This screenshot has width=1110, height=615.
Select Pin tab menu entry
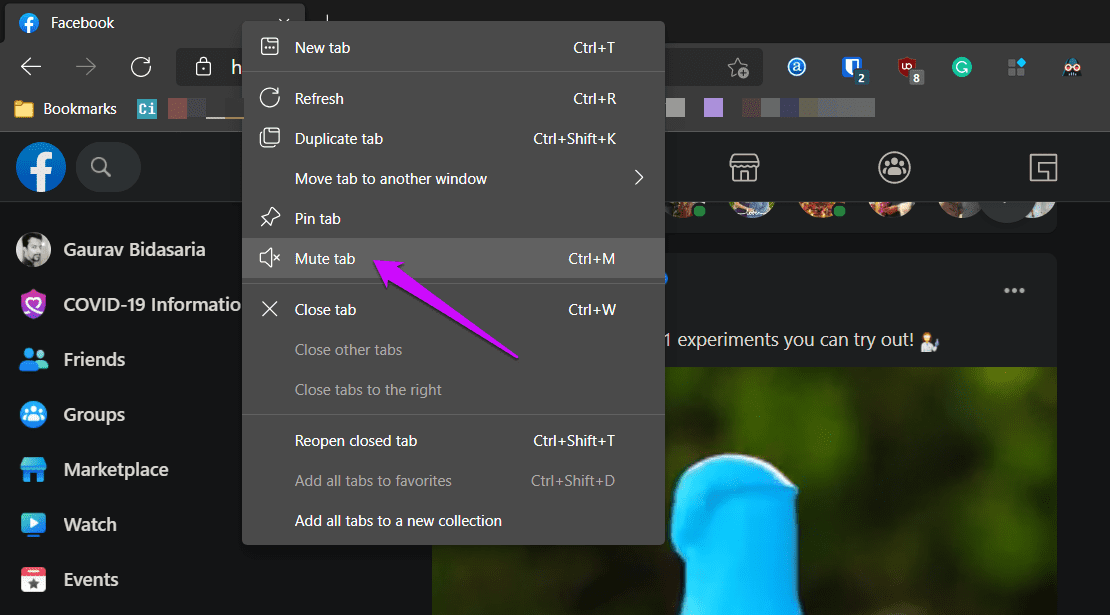453,219
